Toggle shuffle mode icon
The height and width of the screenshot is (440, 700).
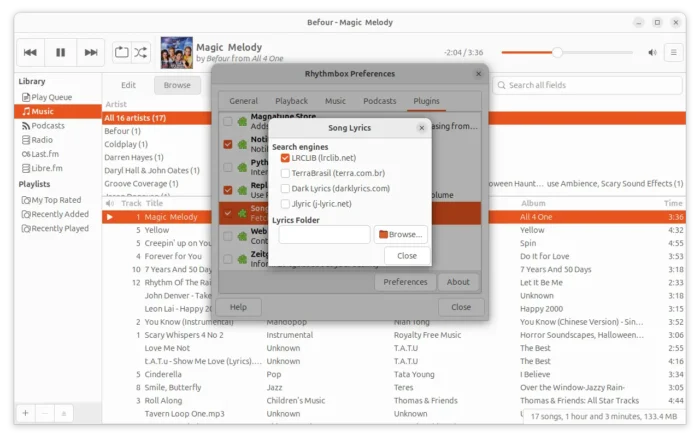141,53
